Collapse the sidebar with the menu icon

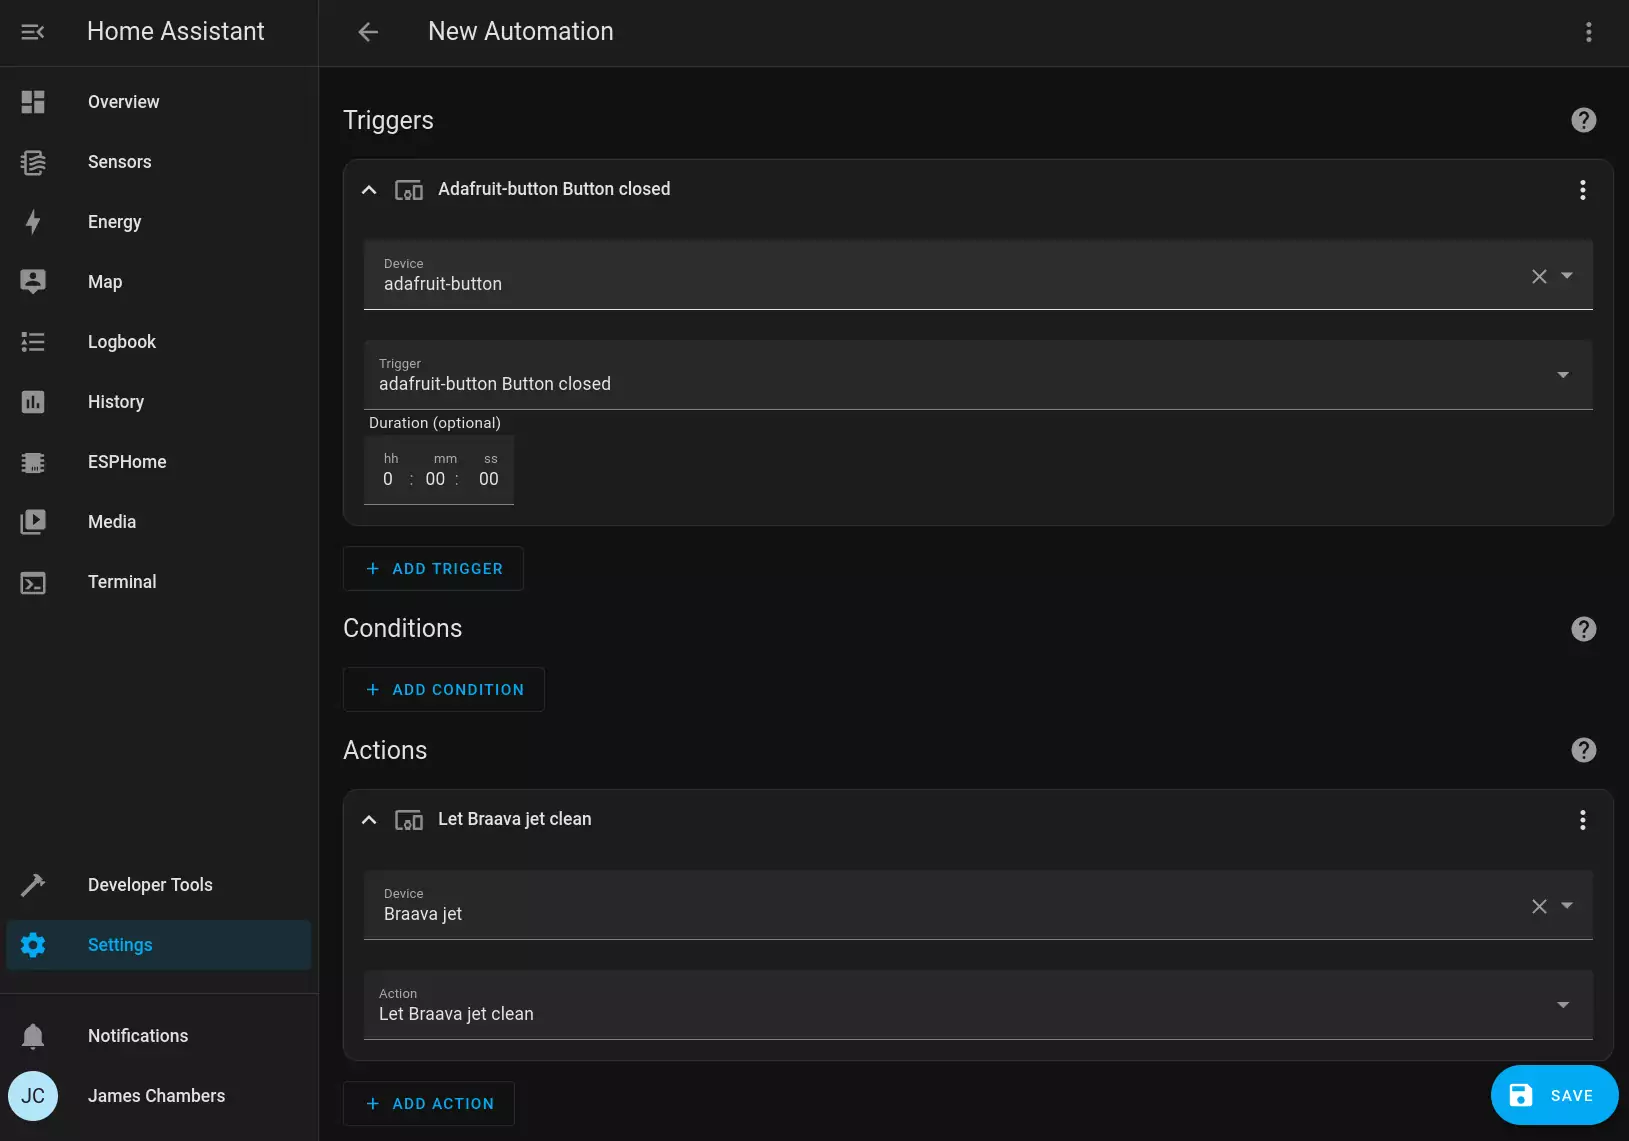(x=33, y=32)
